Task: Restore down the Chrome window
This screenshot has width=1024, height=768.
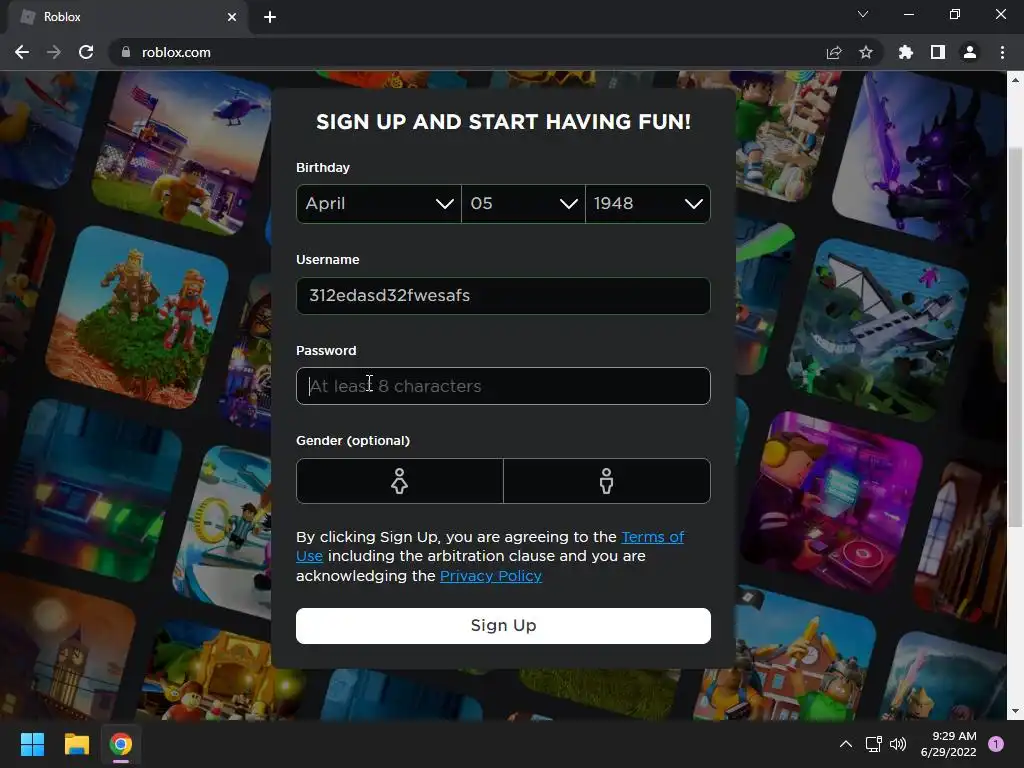Action: tap(955, 14)
